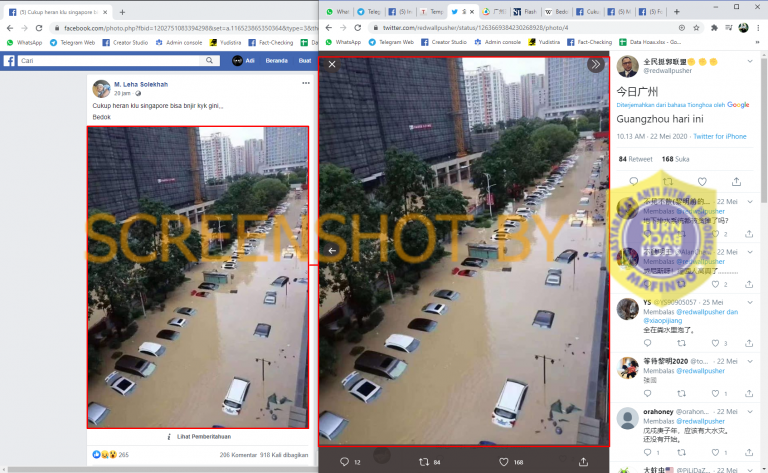Screen dimensions: 768x473
Task: Click the heart icon below the tweet's Retweet count
Action: click(x=702, y=182)
